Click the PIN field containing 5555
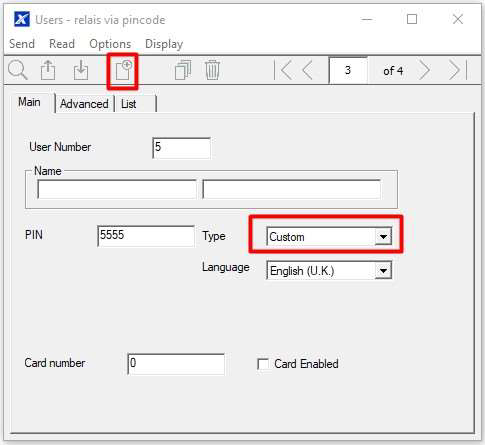This screenshot has height=445, width=485. (x=146, y=236)
